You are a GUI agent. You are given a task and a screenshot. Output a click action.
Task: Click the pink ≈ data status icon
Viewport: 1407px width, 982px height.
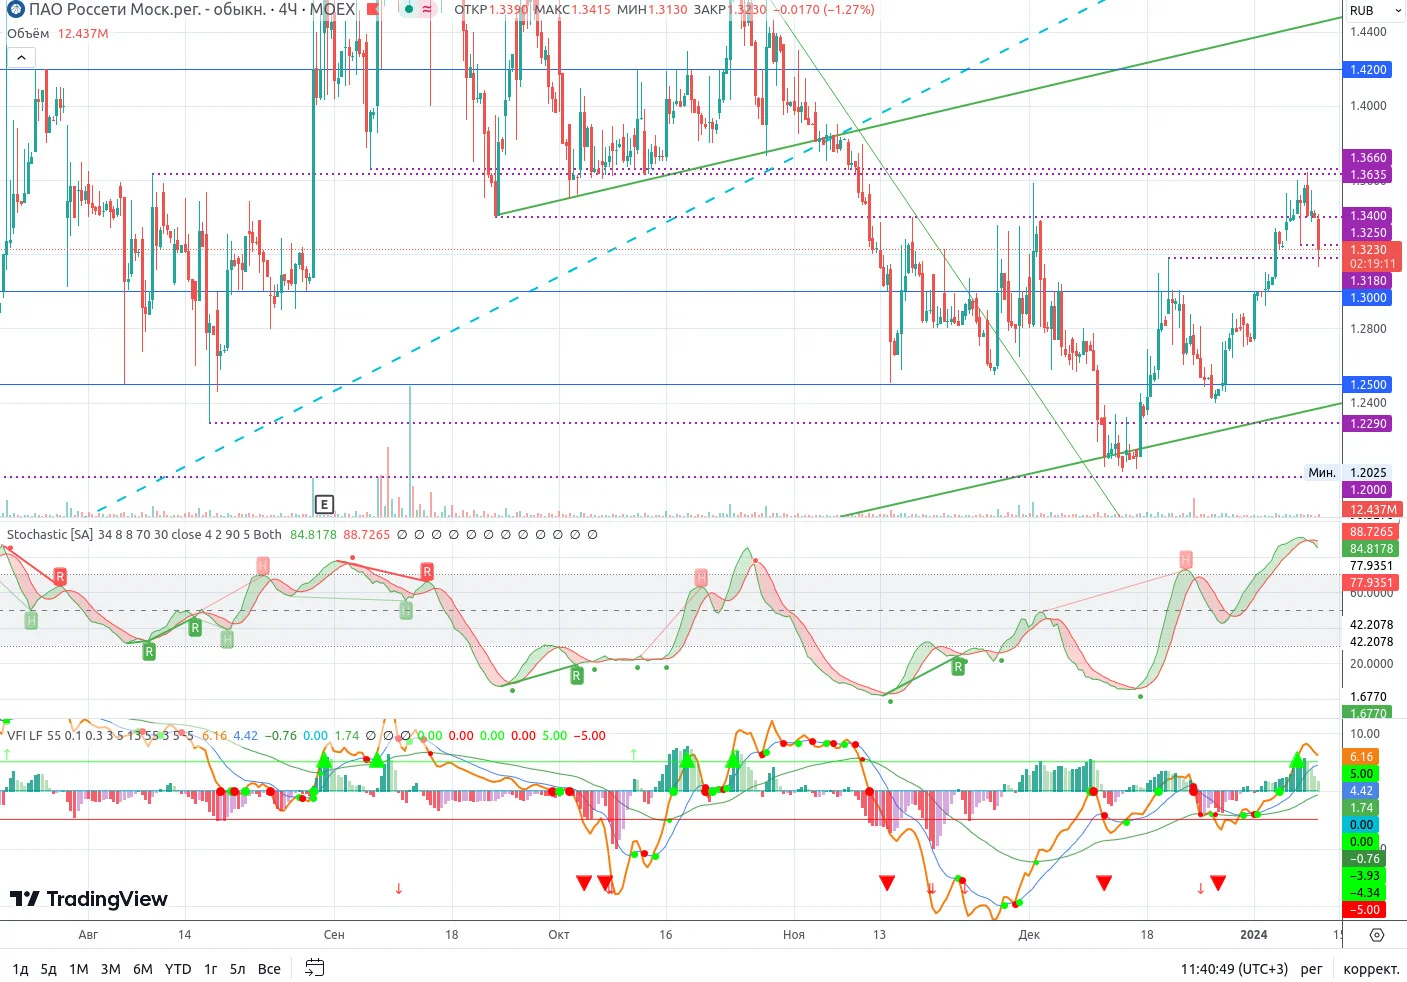point(427,10)
